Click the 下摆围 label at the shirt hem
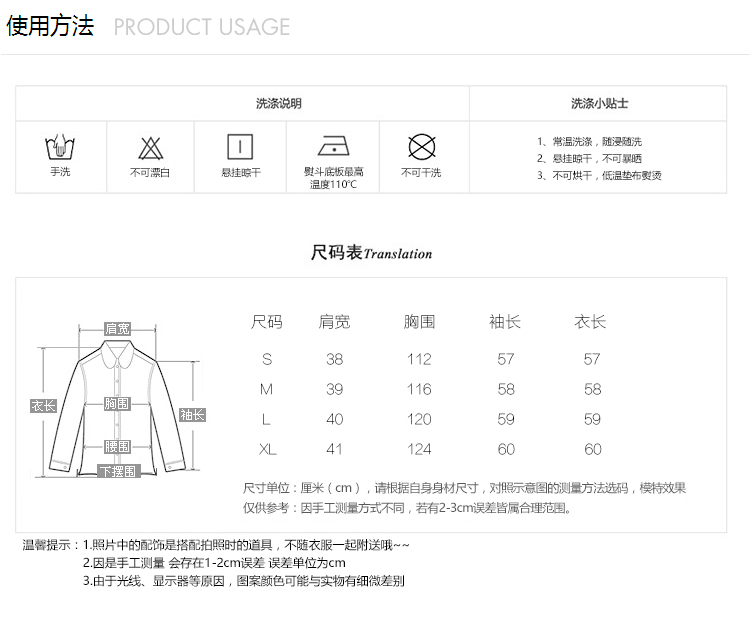The image size is (750, 617). pos(117,471)
